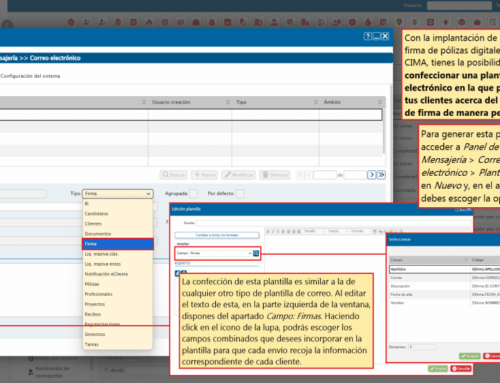Viewport: 500px width, 383px height.
Task: Click the Nuevo button
Action: click(x=205, y=175)
